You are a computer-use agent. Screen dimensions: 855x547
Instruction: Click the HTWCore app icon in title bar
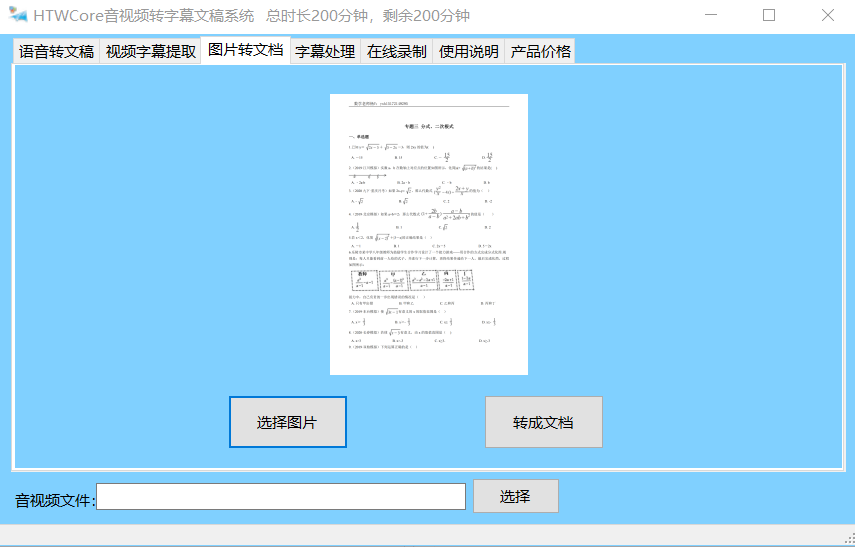(x=17, y=16)
